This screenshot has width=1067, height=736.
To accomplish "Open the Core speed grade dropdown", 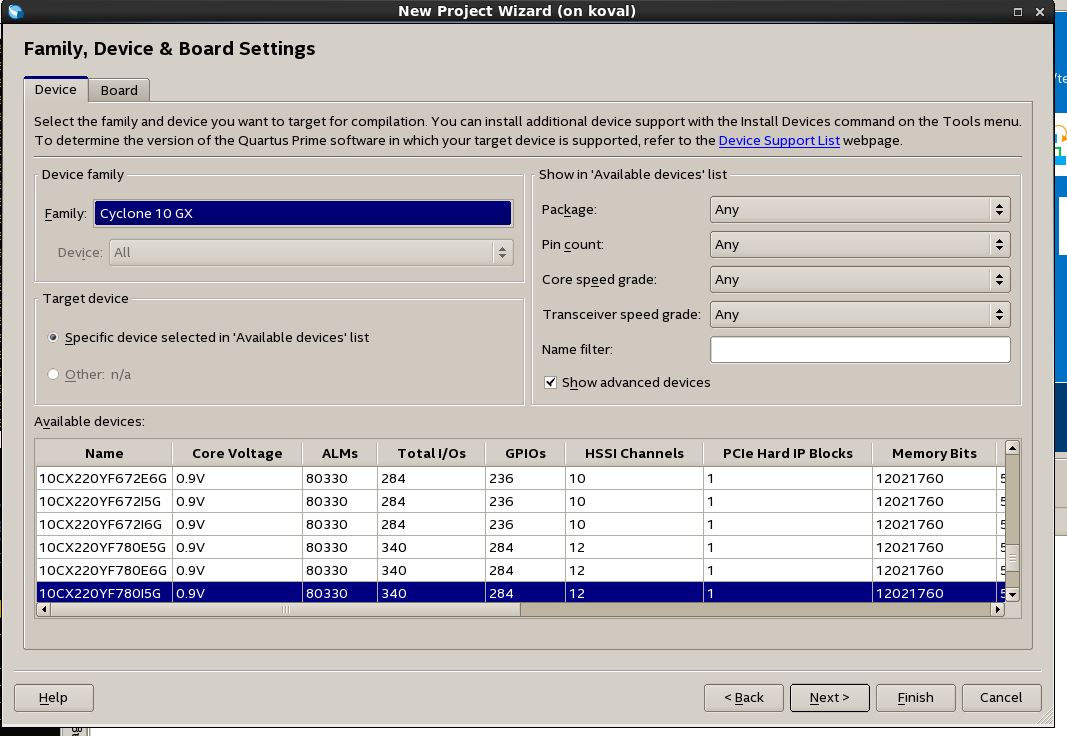I will (860, 280).
